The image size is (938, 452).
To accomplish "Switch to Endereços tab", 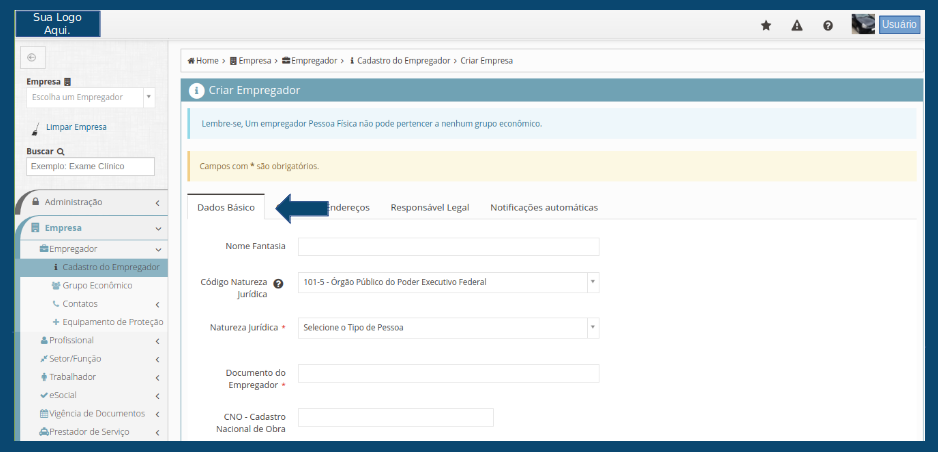I will pyautogui.click(x=348, y=207).
